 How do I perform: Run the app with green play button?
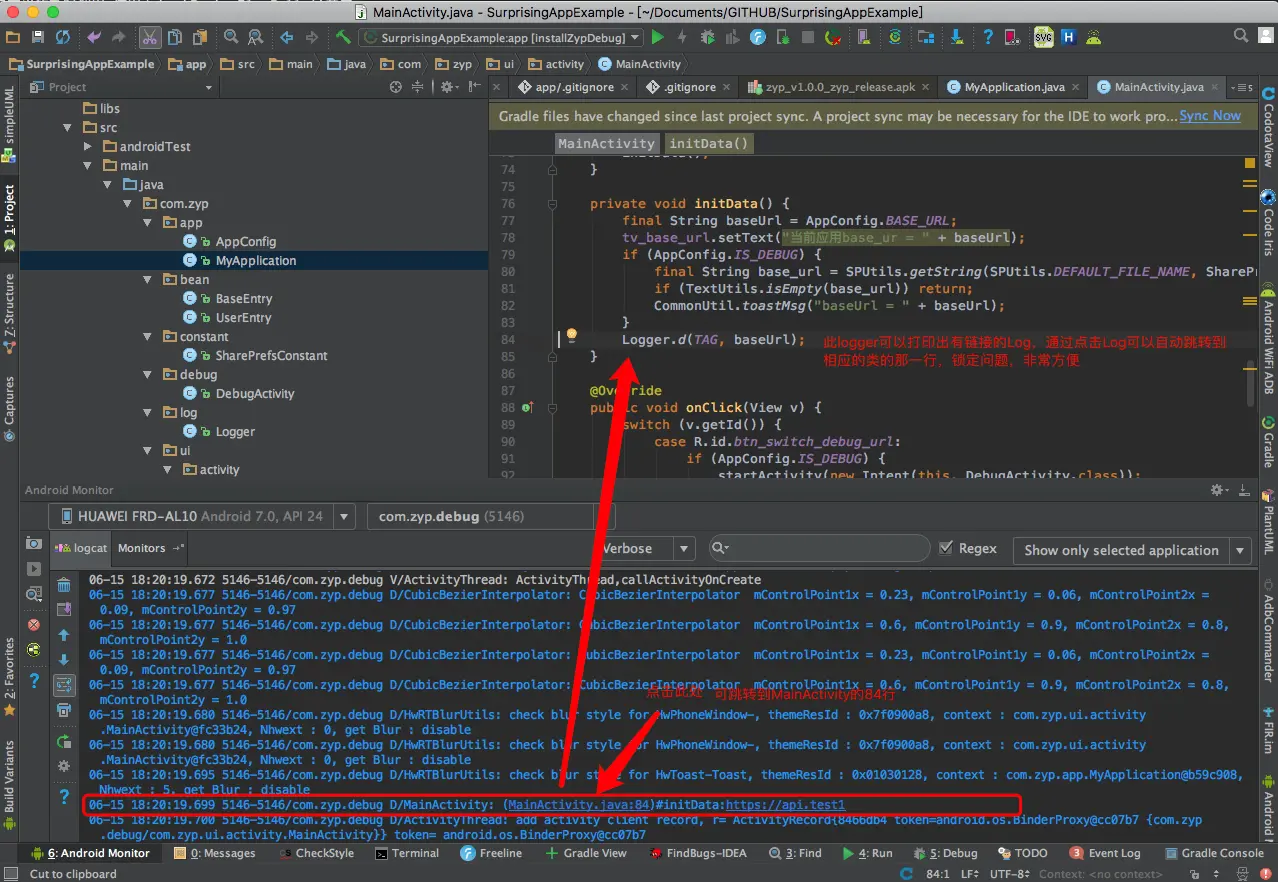[657, 37]
